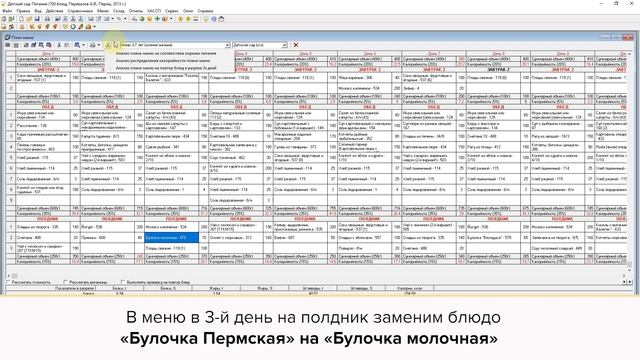Click the green plus icon in main toolbar

(157, 19)
